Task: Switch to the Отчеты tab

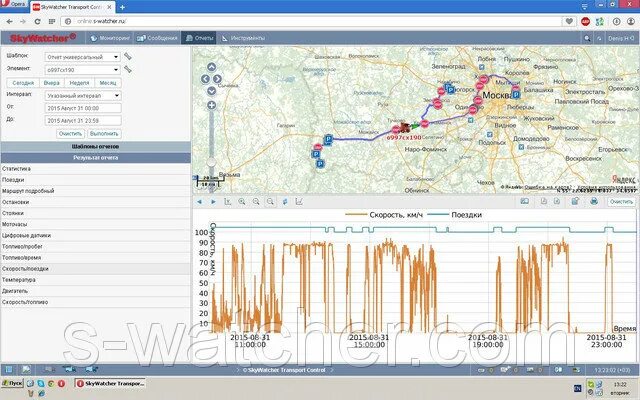Action: click(x=199, y=38)
